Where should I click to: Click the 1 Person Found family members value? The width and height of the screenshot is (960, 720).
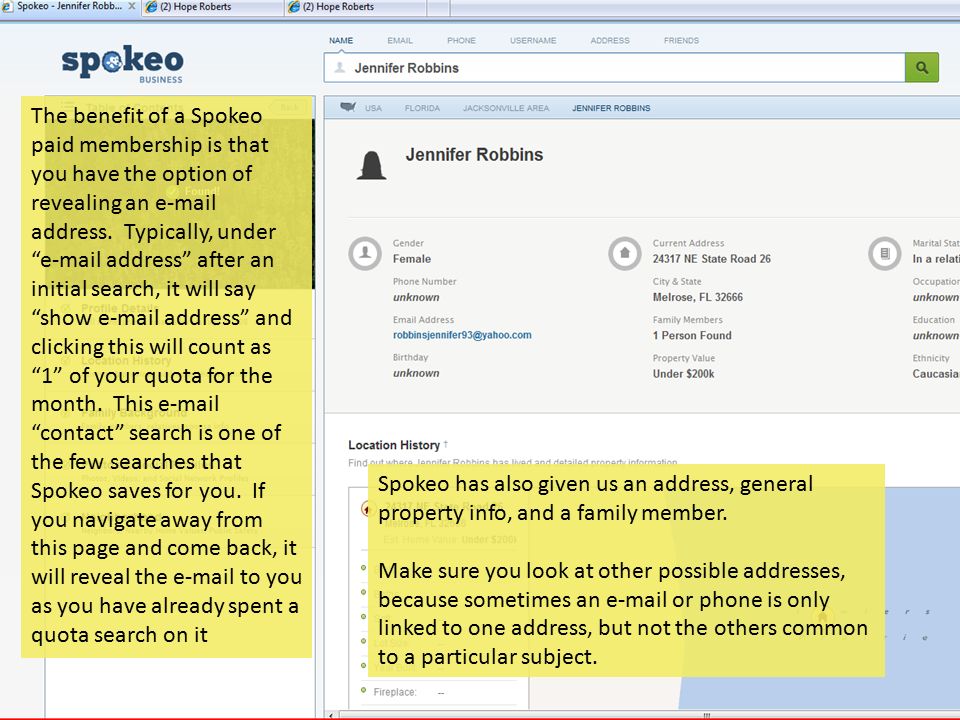coord(692,336)
